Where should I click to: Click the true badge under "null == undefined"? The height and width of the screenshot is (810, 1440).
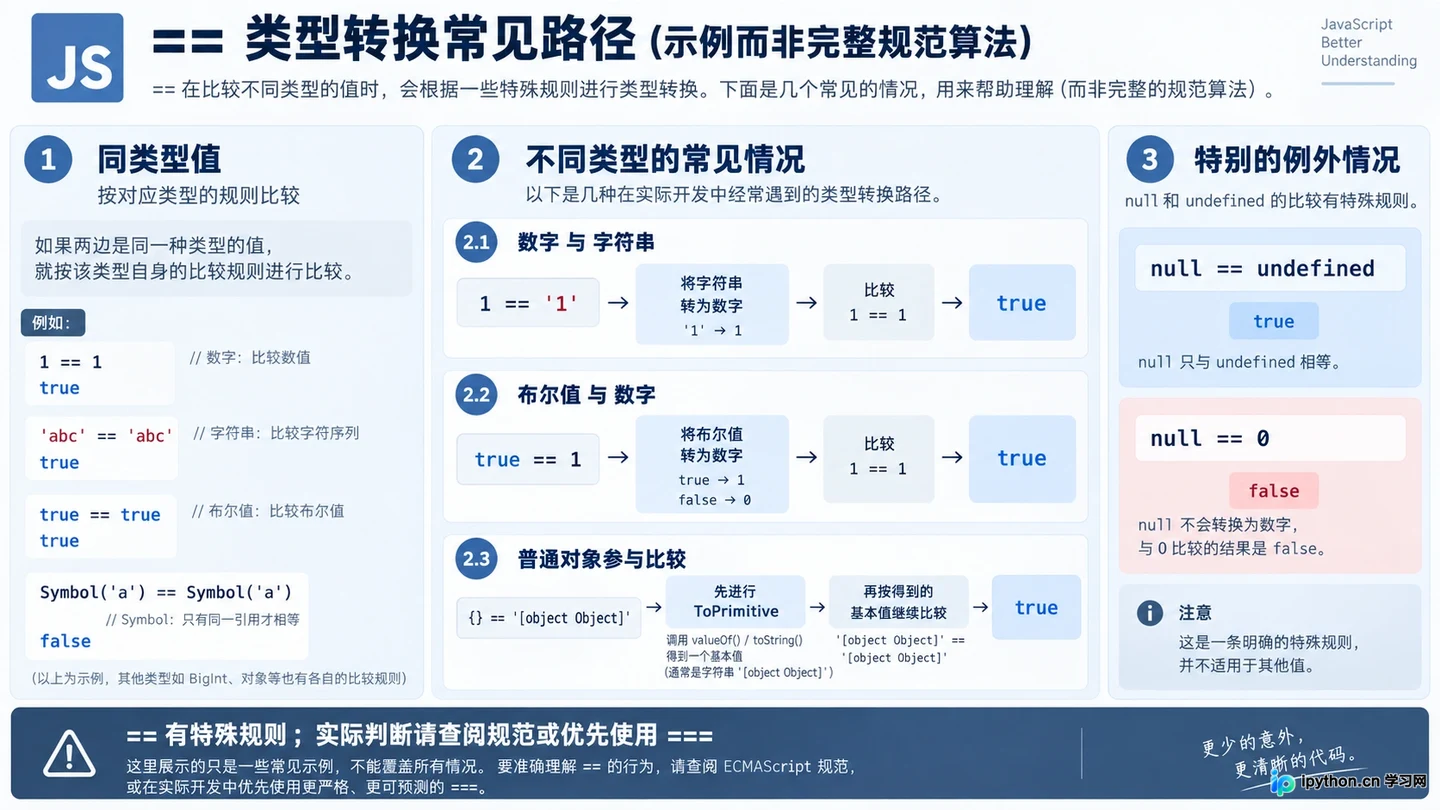coord(1273,321)
